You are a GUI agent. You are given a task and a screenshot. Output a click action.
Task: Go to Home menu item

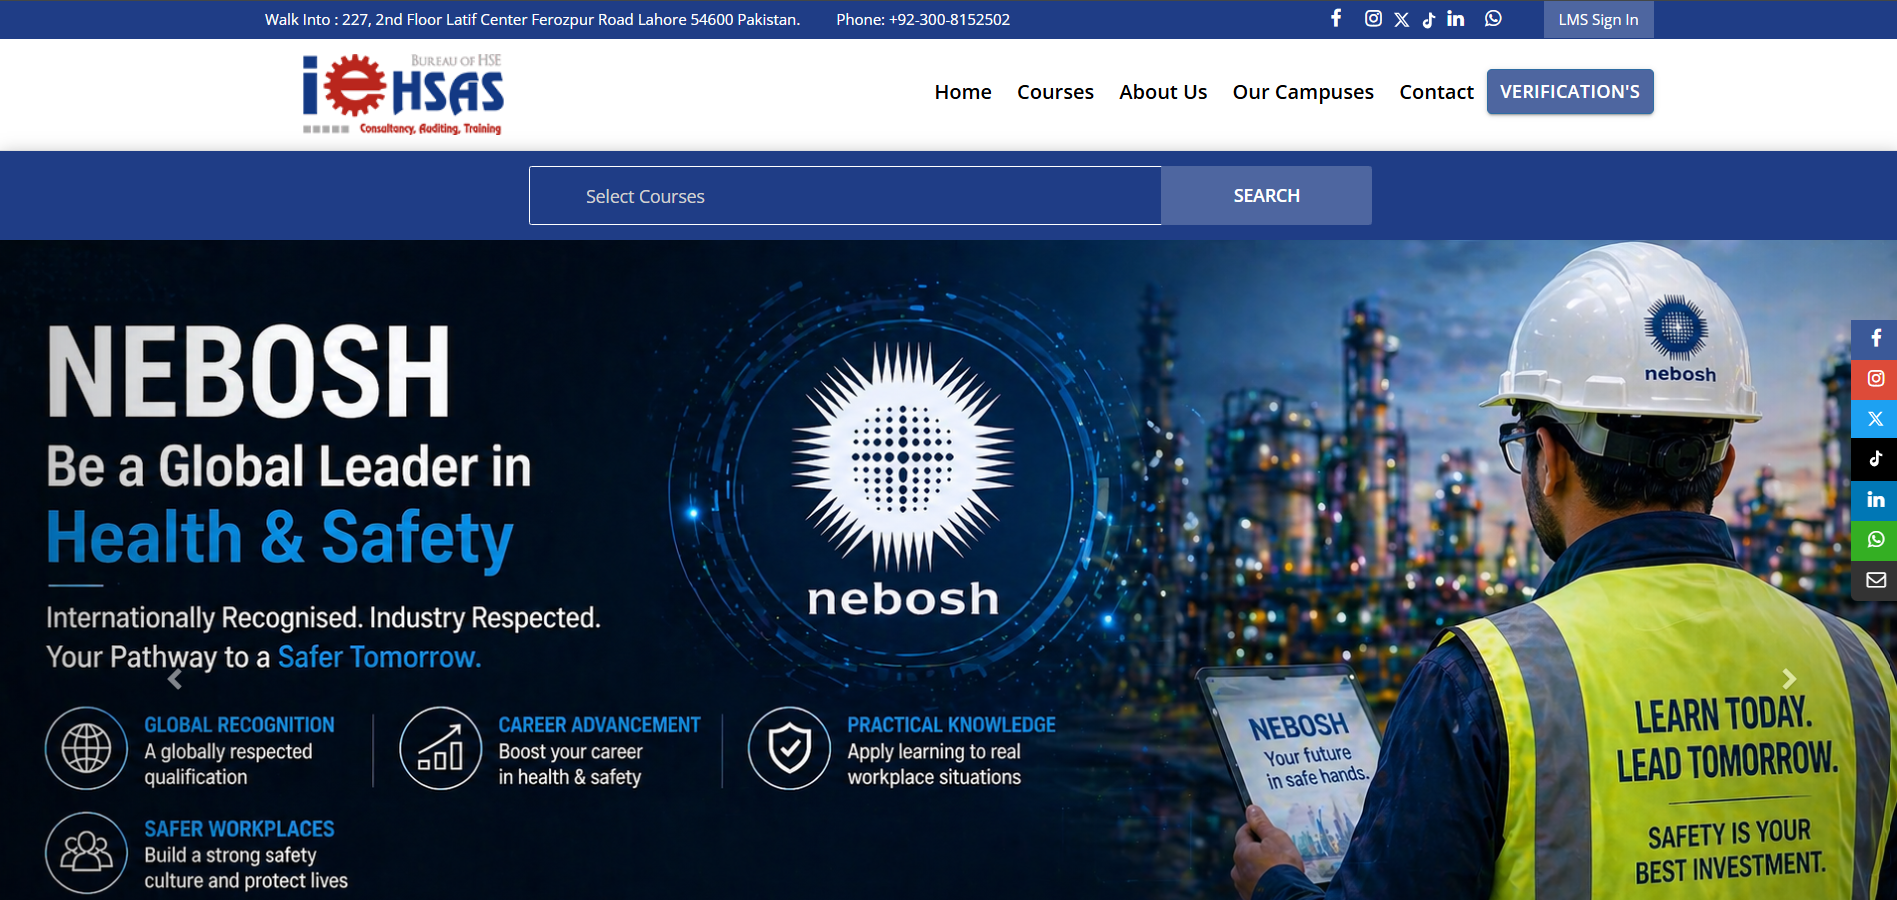[963, 92]
